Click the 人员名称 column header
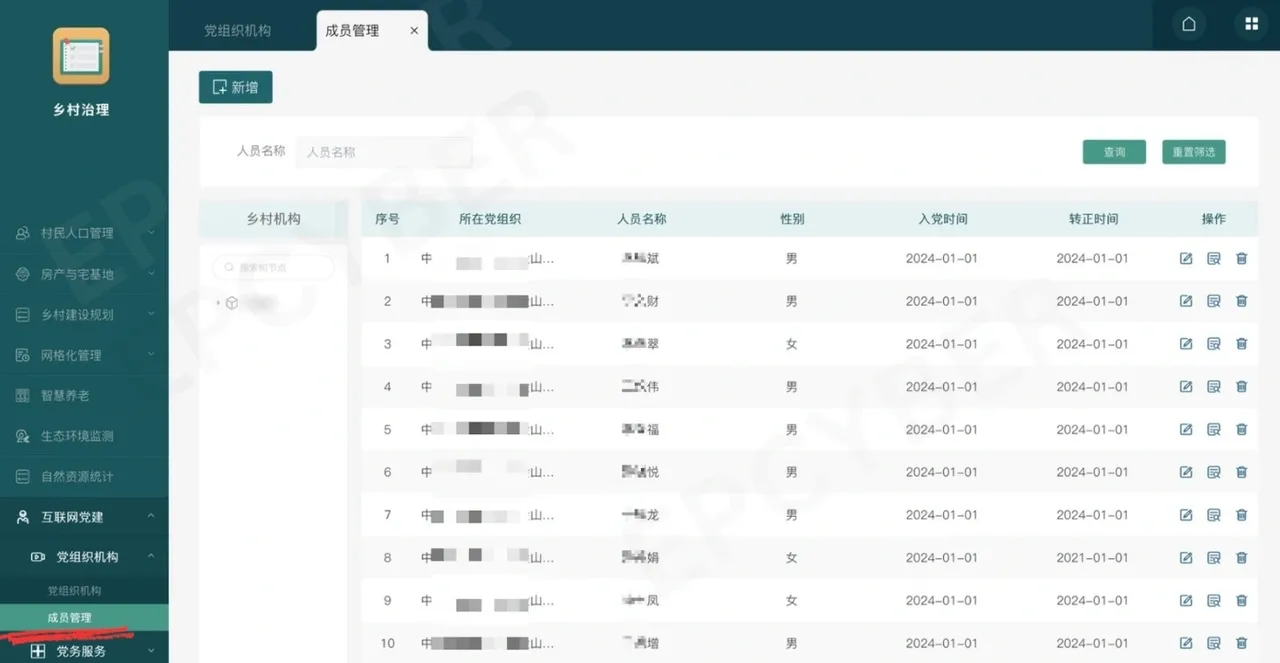 point(642,219)
